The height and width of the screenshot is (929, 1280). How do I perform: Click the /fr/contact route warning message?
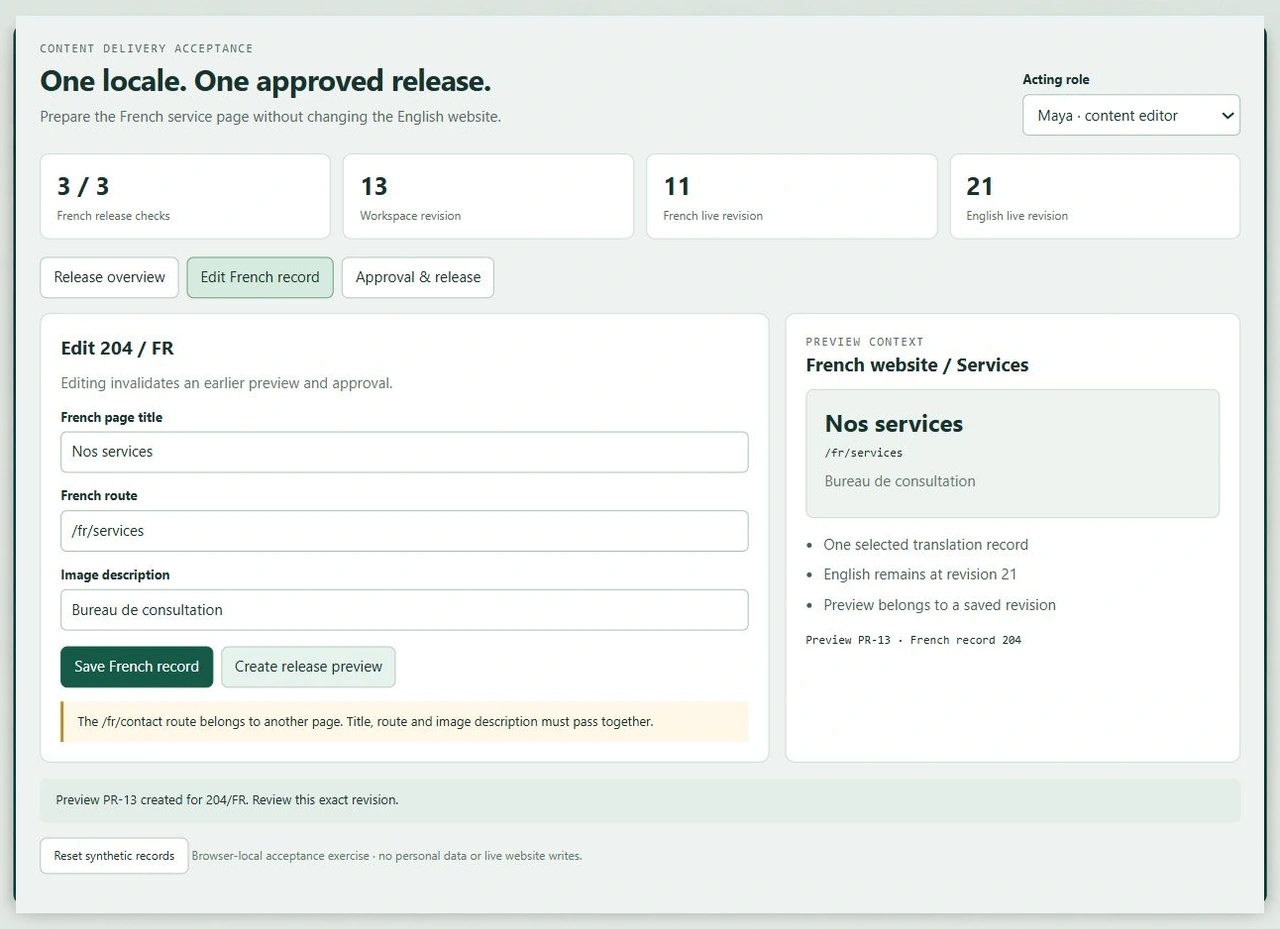coord(404,722)
